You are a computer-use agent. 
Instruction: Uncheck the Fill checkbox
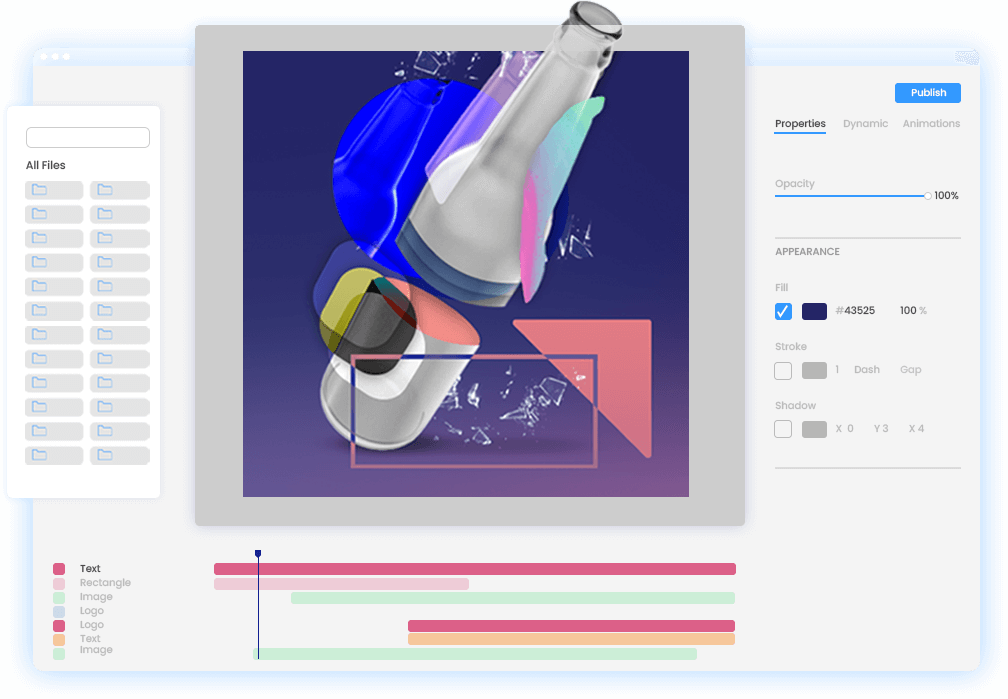point(783,311)
